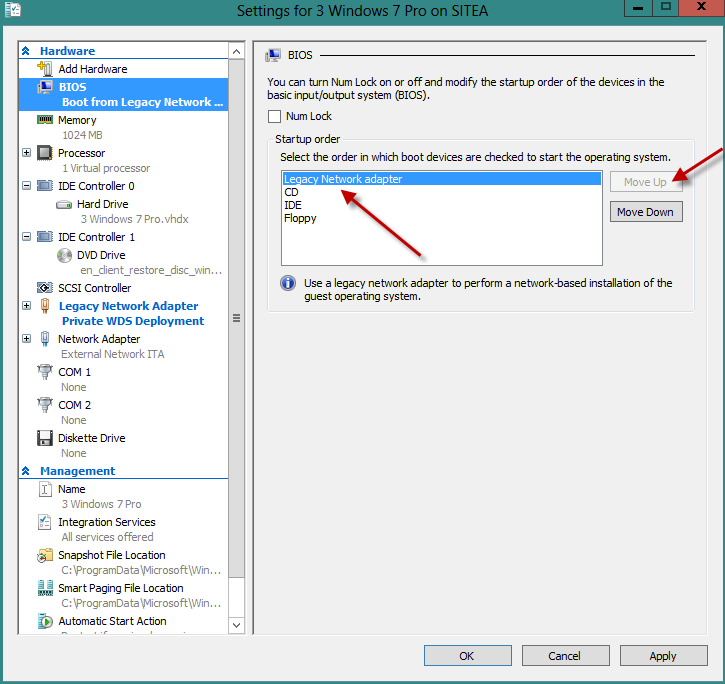
Task: Click OK to confirm settings
Action: coord(467,656)
